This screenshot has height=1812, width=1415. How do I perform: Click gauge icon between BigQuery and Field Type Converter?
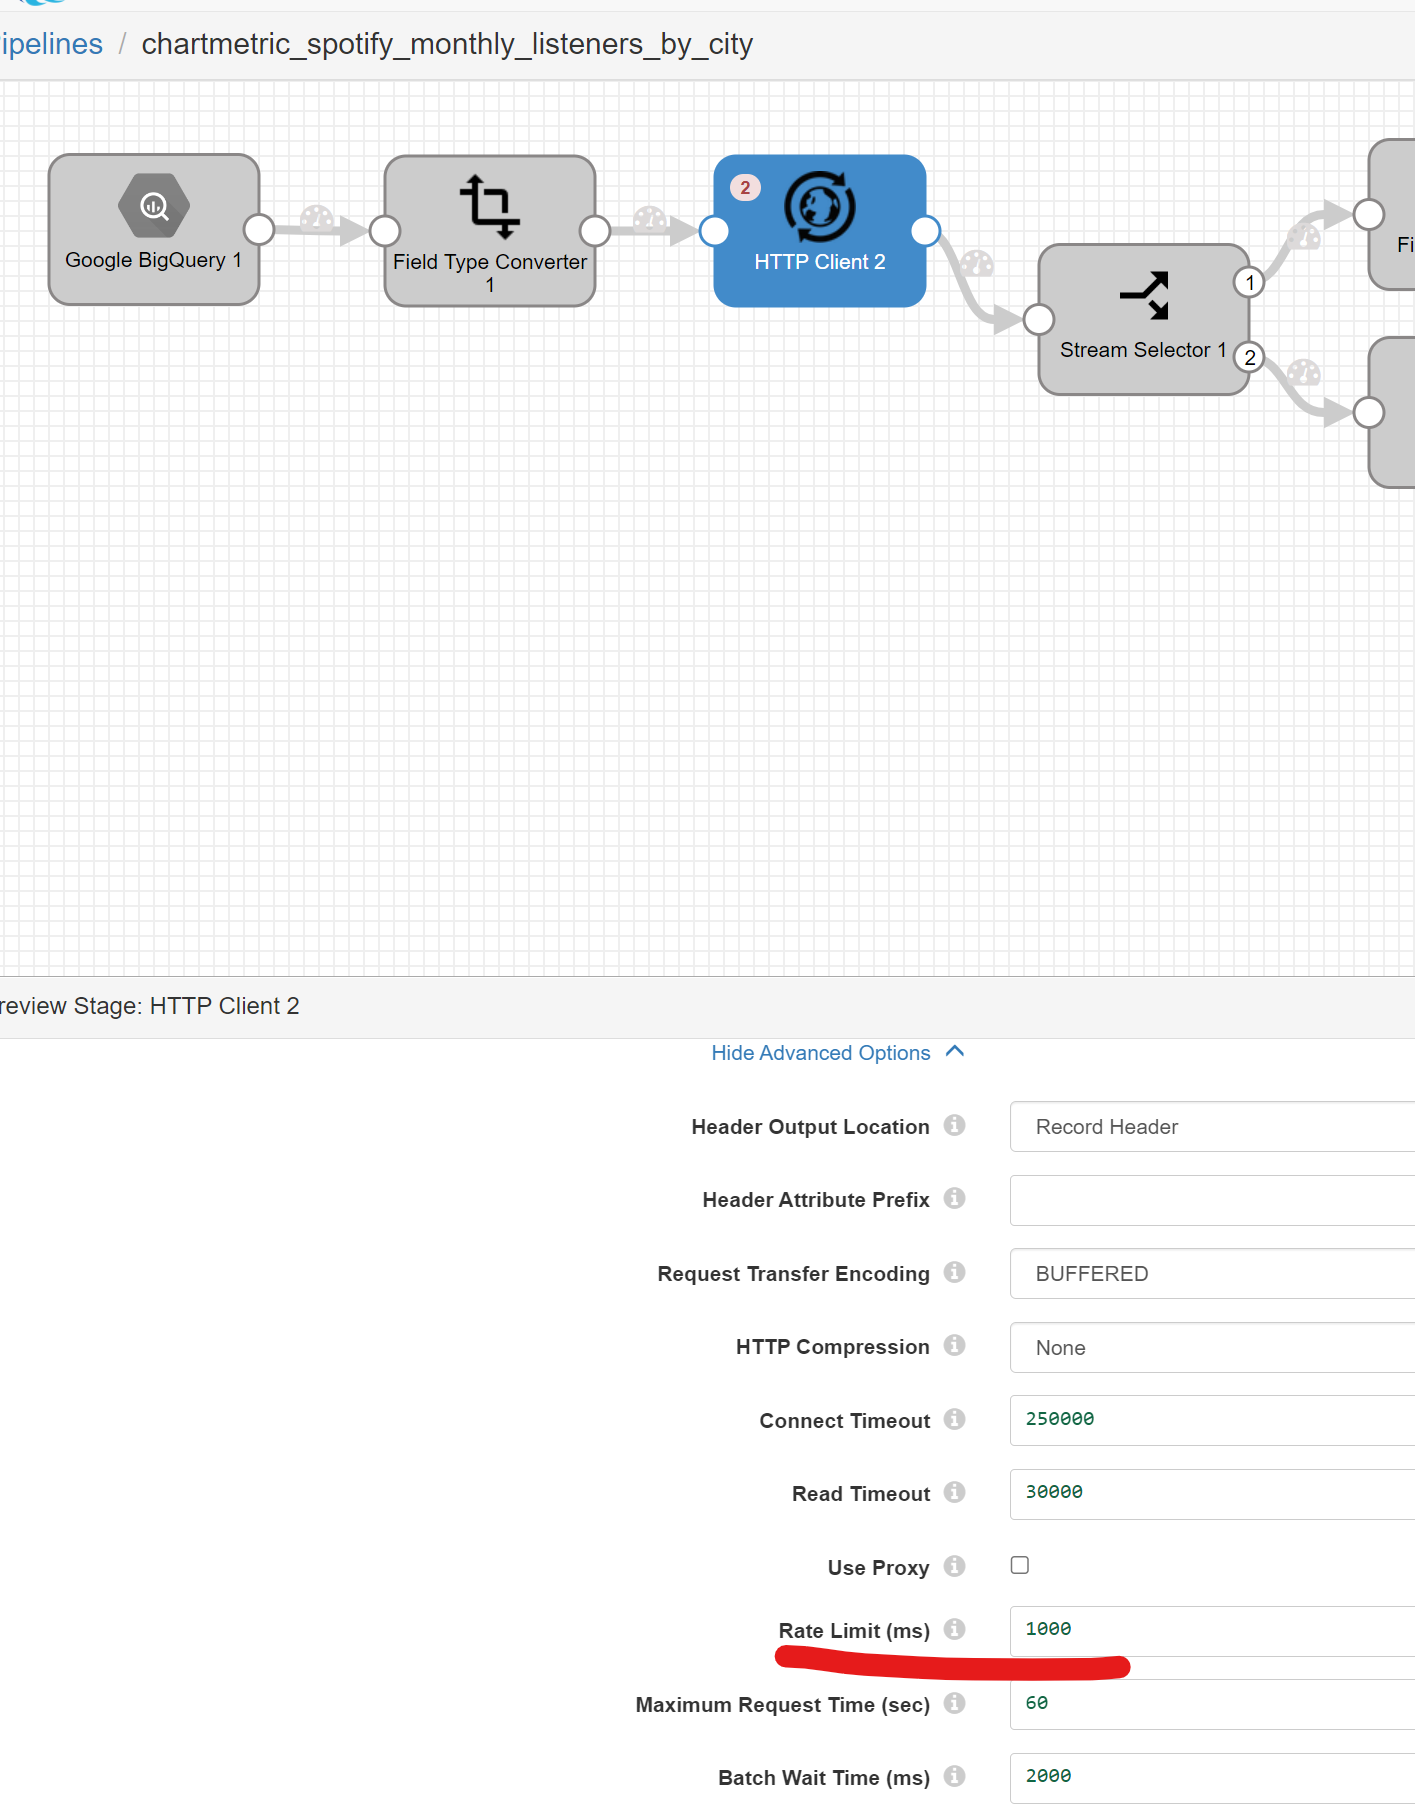click(317, 219)
